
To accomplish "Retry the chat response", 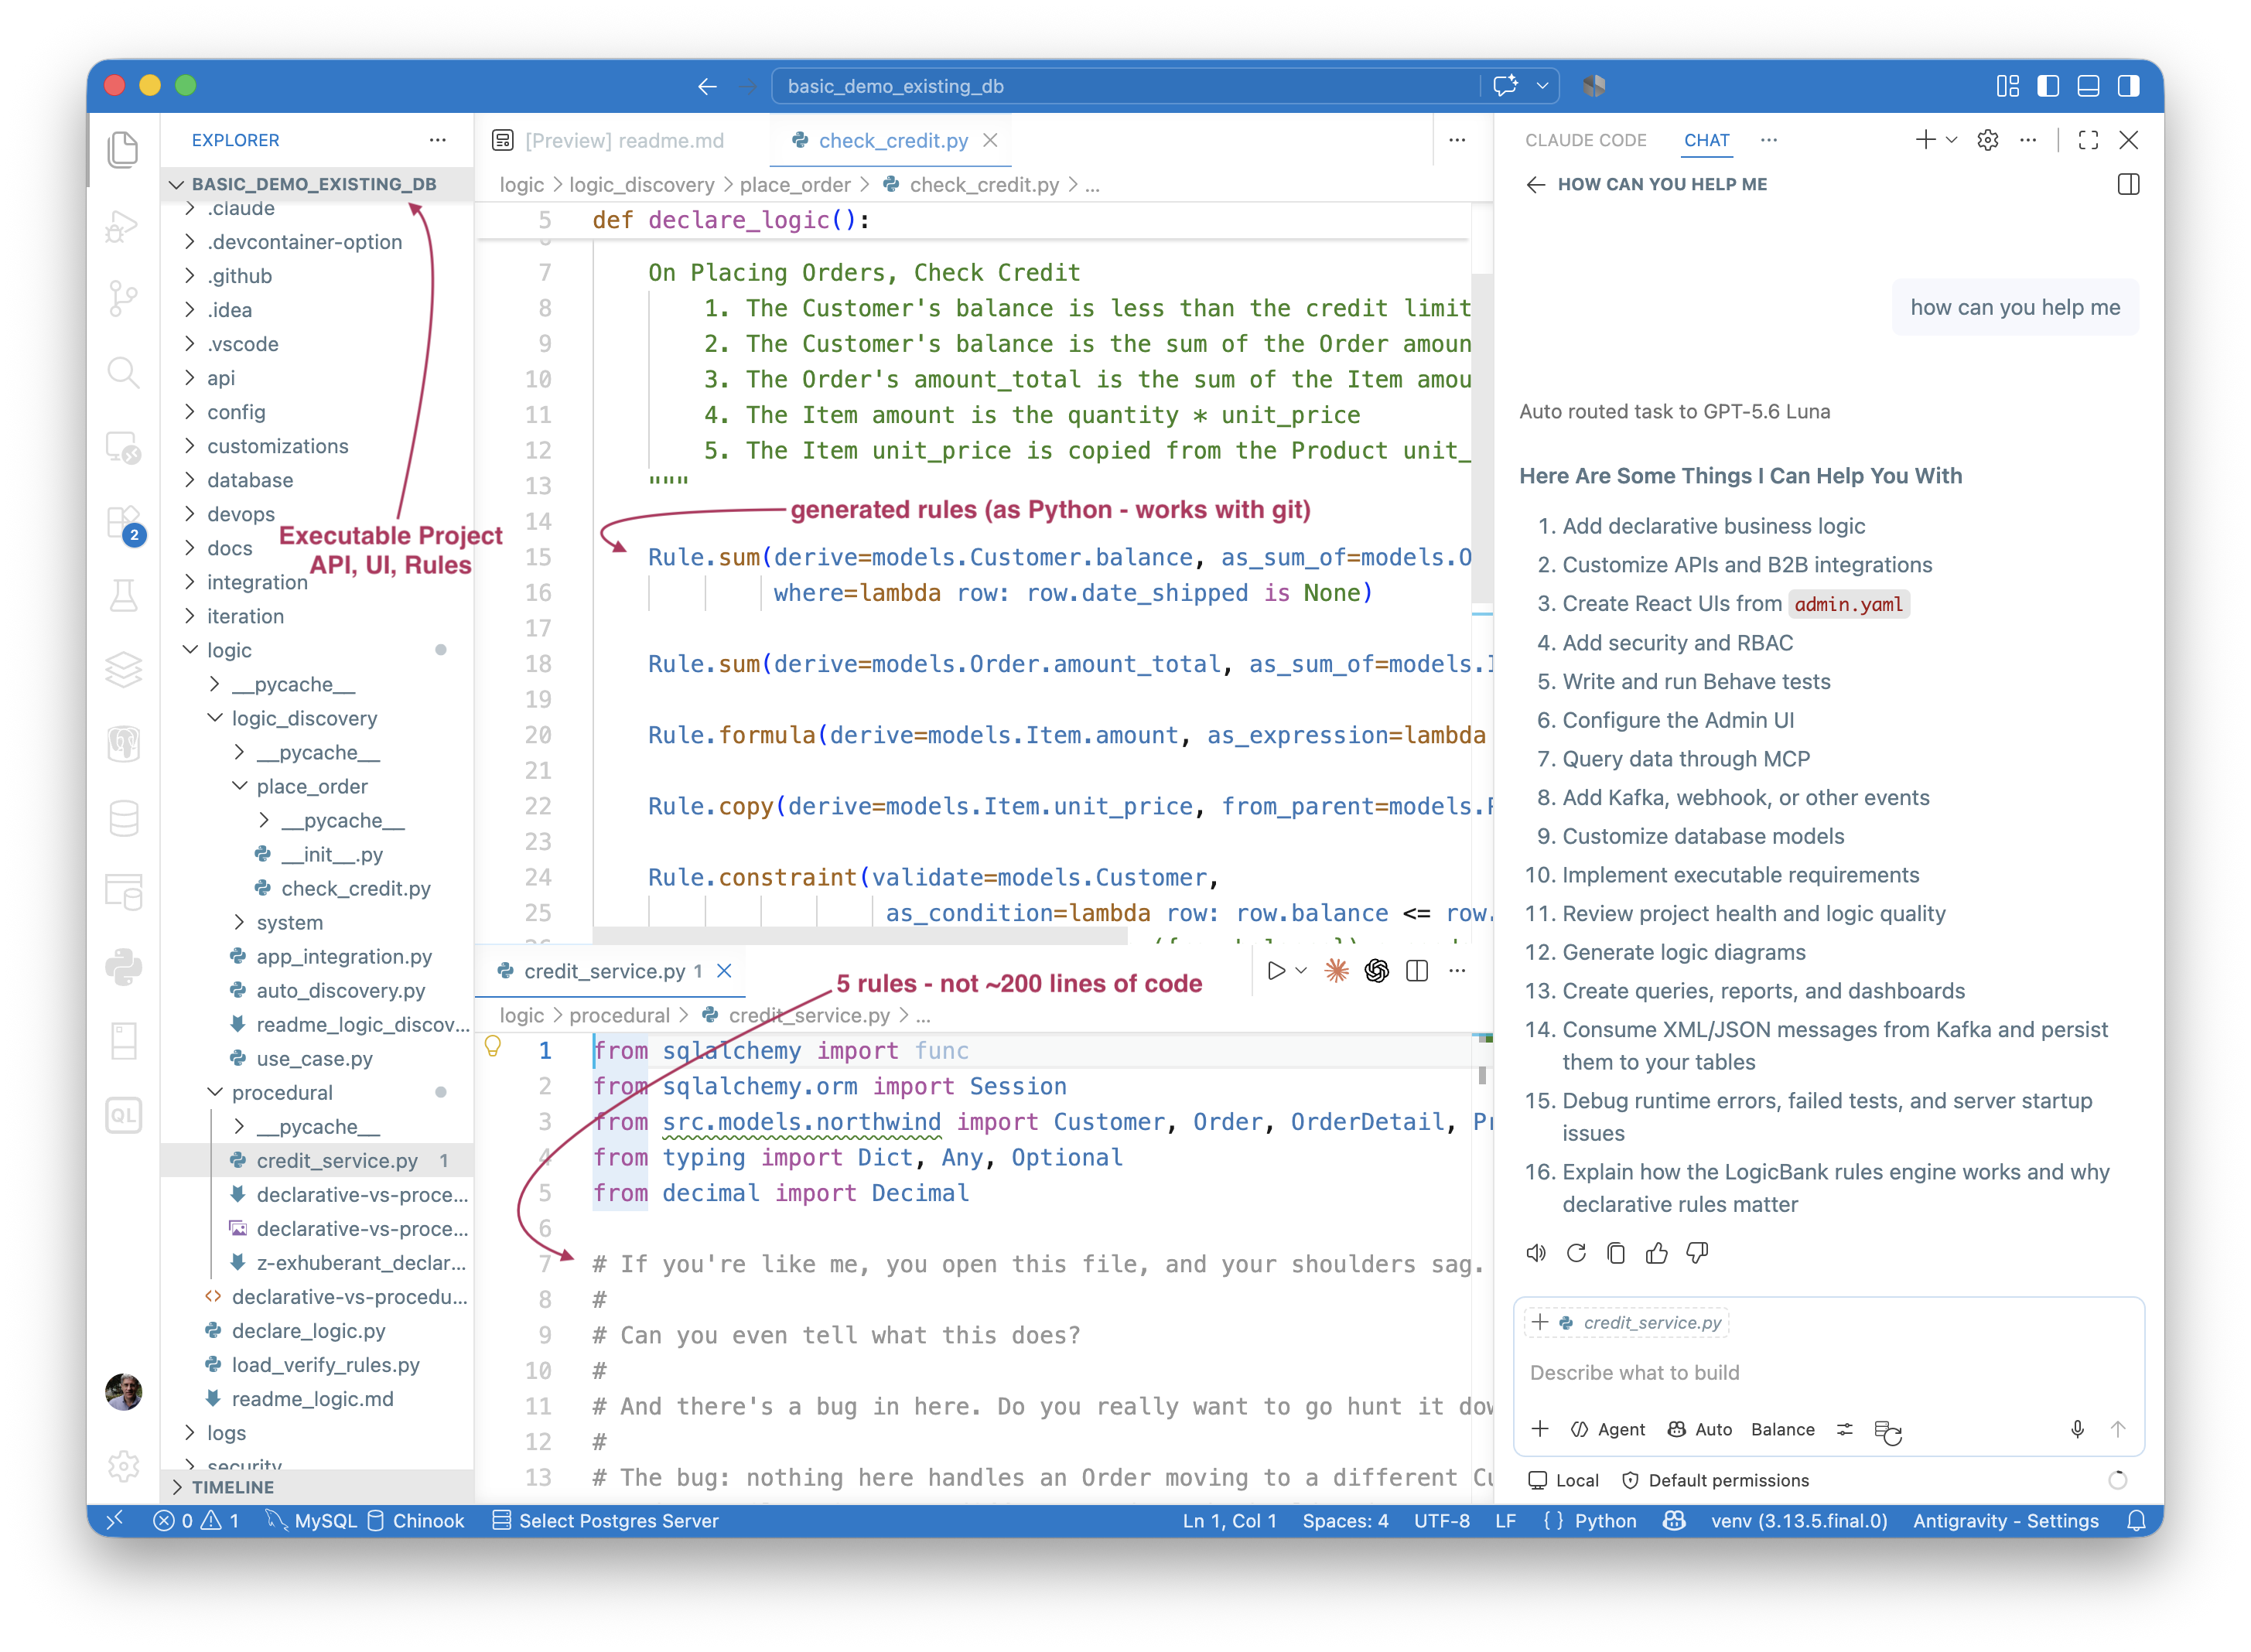I will [1576, 1253].
